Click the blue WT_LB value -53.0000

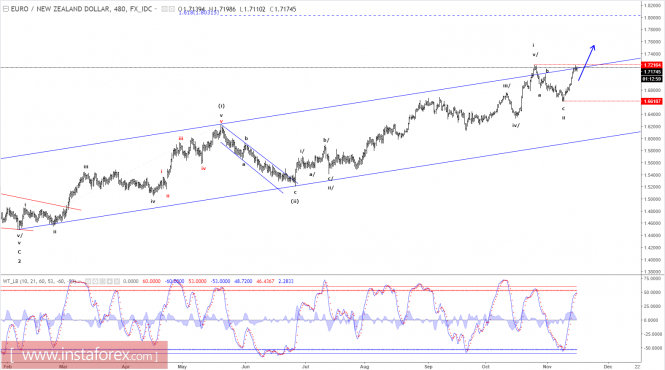coord(221,281)
